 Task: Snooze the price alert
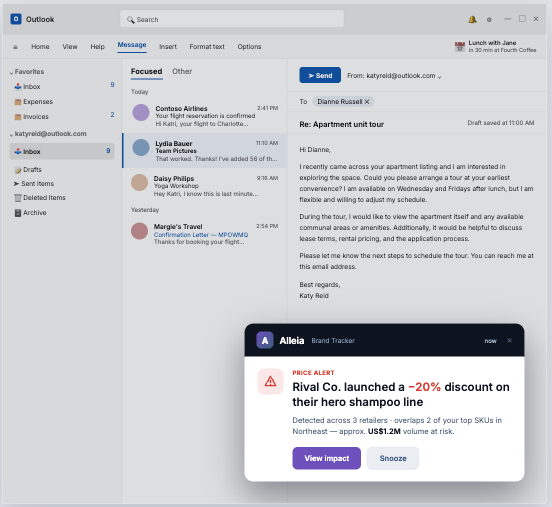pyautogui.click(x=393, y=458)
